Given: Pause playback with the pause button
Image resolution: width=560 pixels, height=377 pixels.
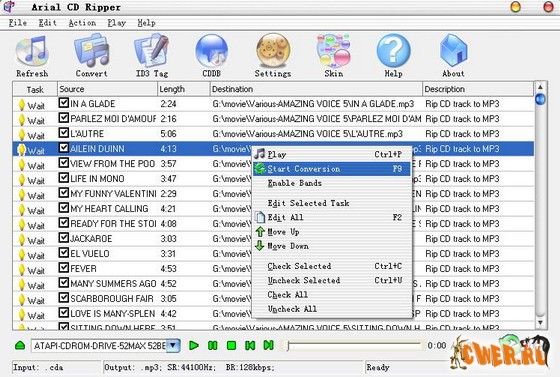Looking at the screenshot, I should click(213, 345).
